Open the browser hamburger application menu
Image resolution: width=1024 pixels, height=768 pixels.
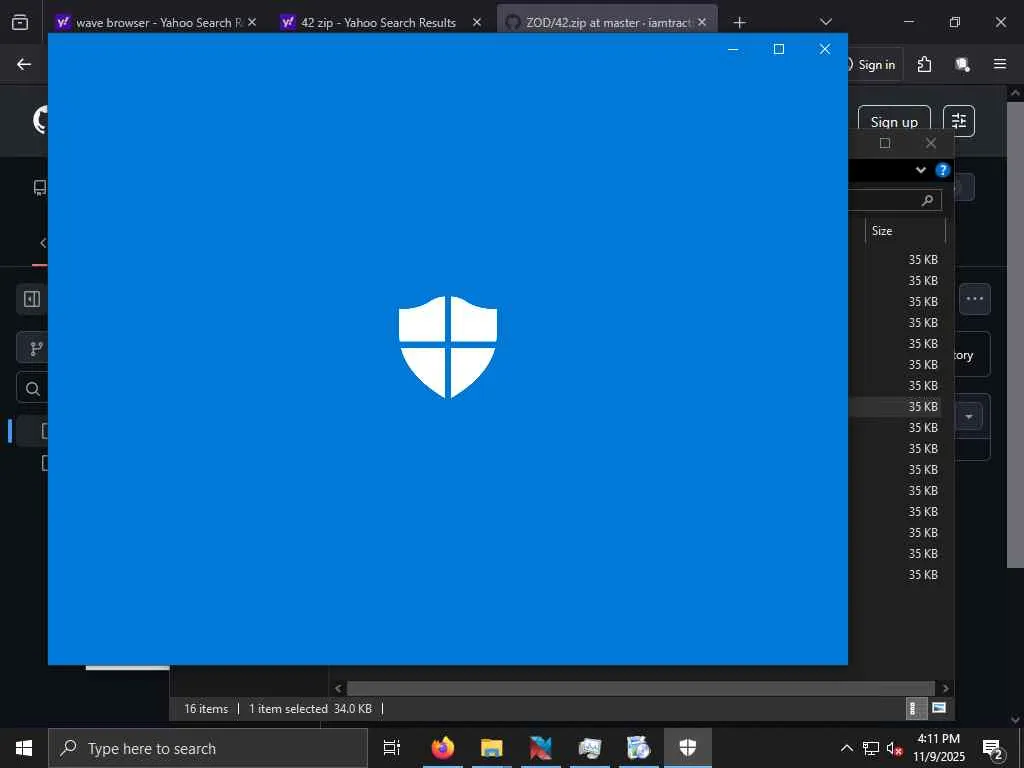point(1000,64)
